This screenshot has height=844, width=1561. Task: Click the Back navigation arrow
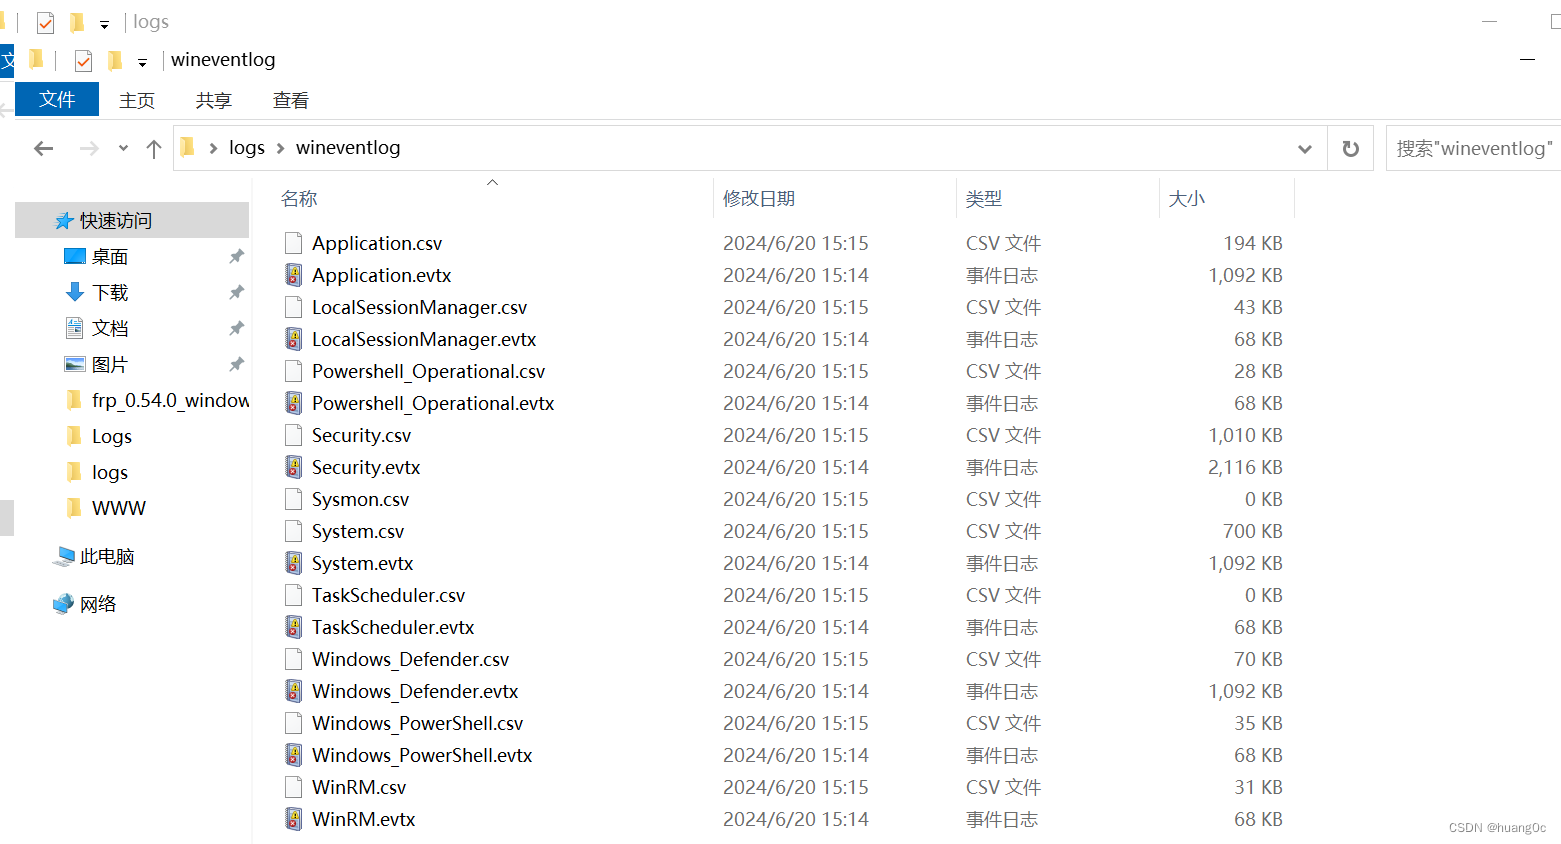pyautogui.click(x=43, y=148)
